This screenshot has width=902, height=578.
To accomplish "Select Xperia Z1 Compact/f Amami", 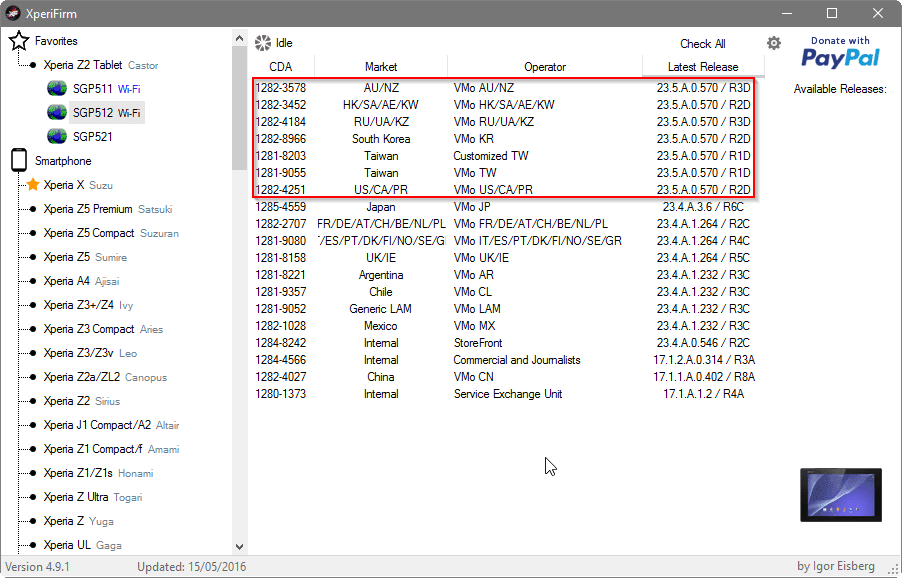I will click(111, 449).
